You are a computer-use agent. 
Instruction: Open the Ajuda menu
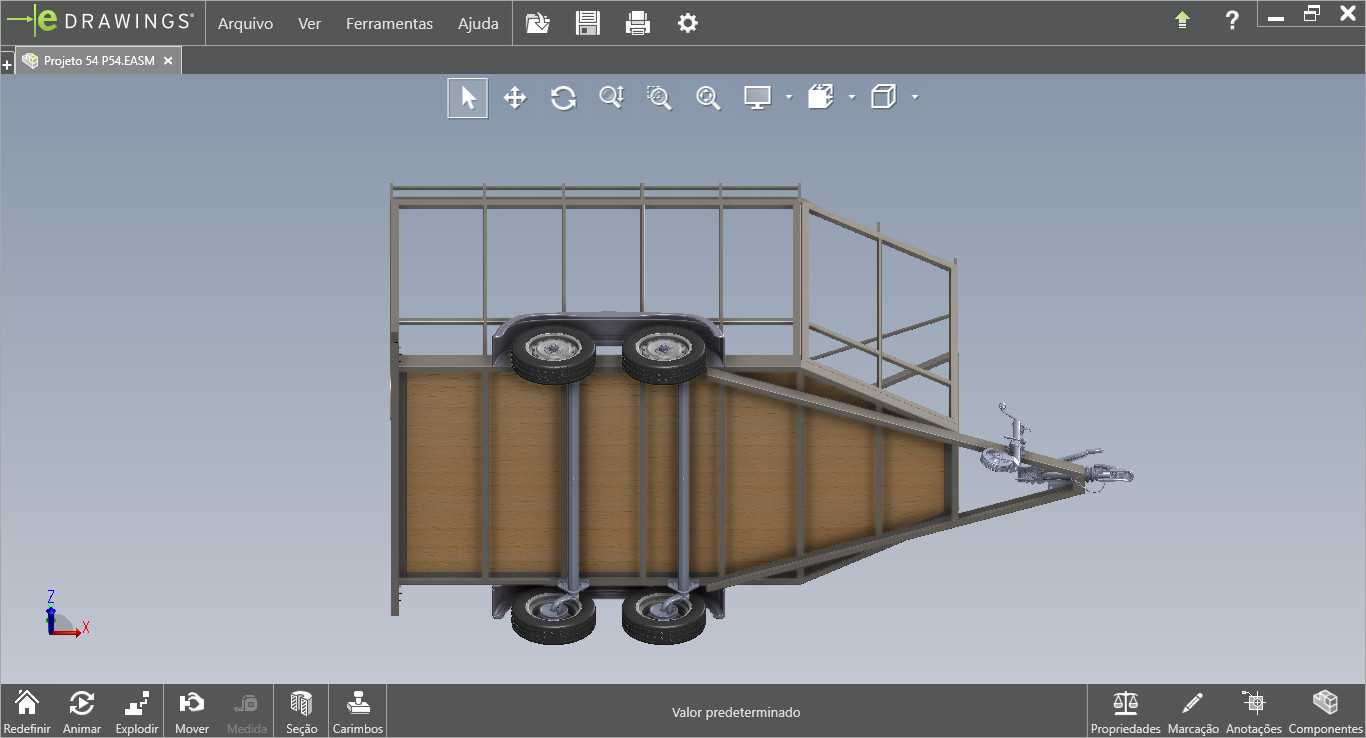[x=478, y=23]
